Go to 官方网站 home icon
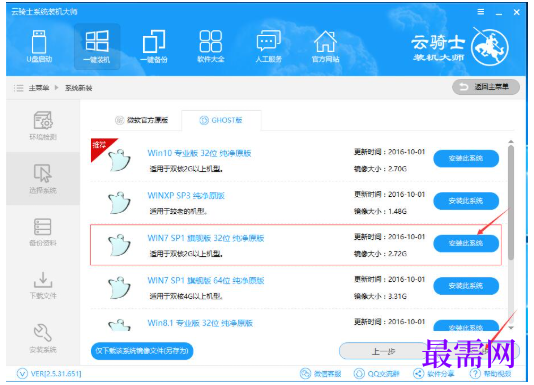534x385 pixels. tap(325, 47)
